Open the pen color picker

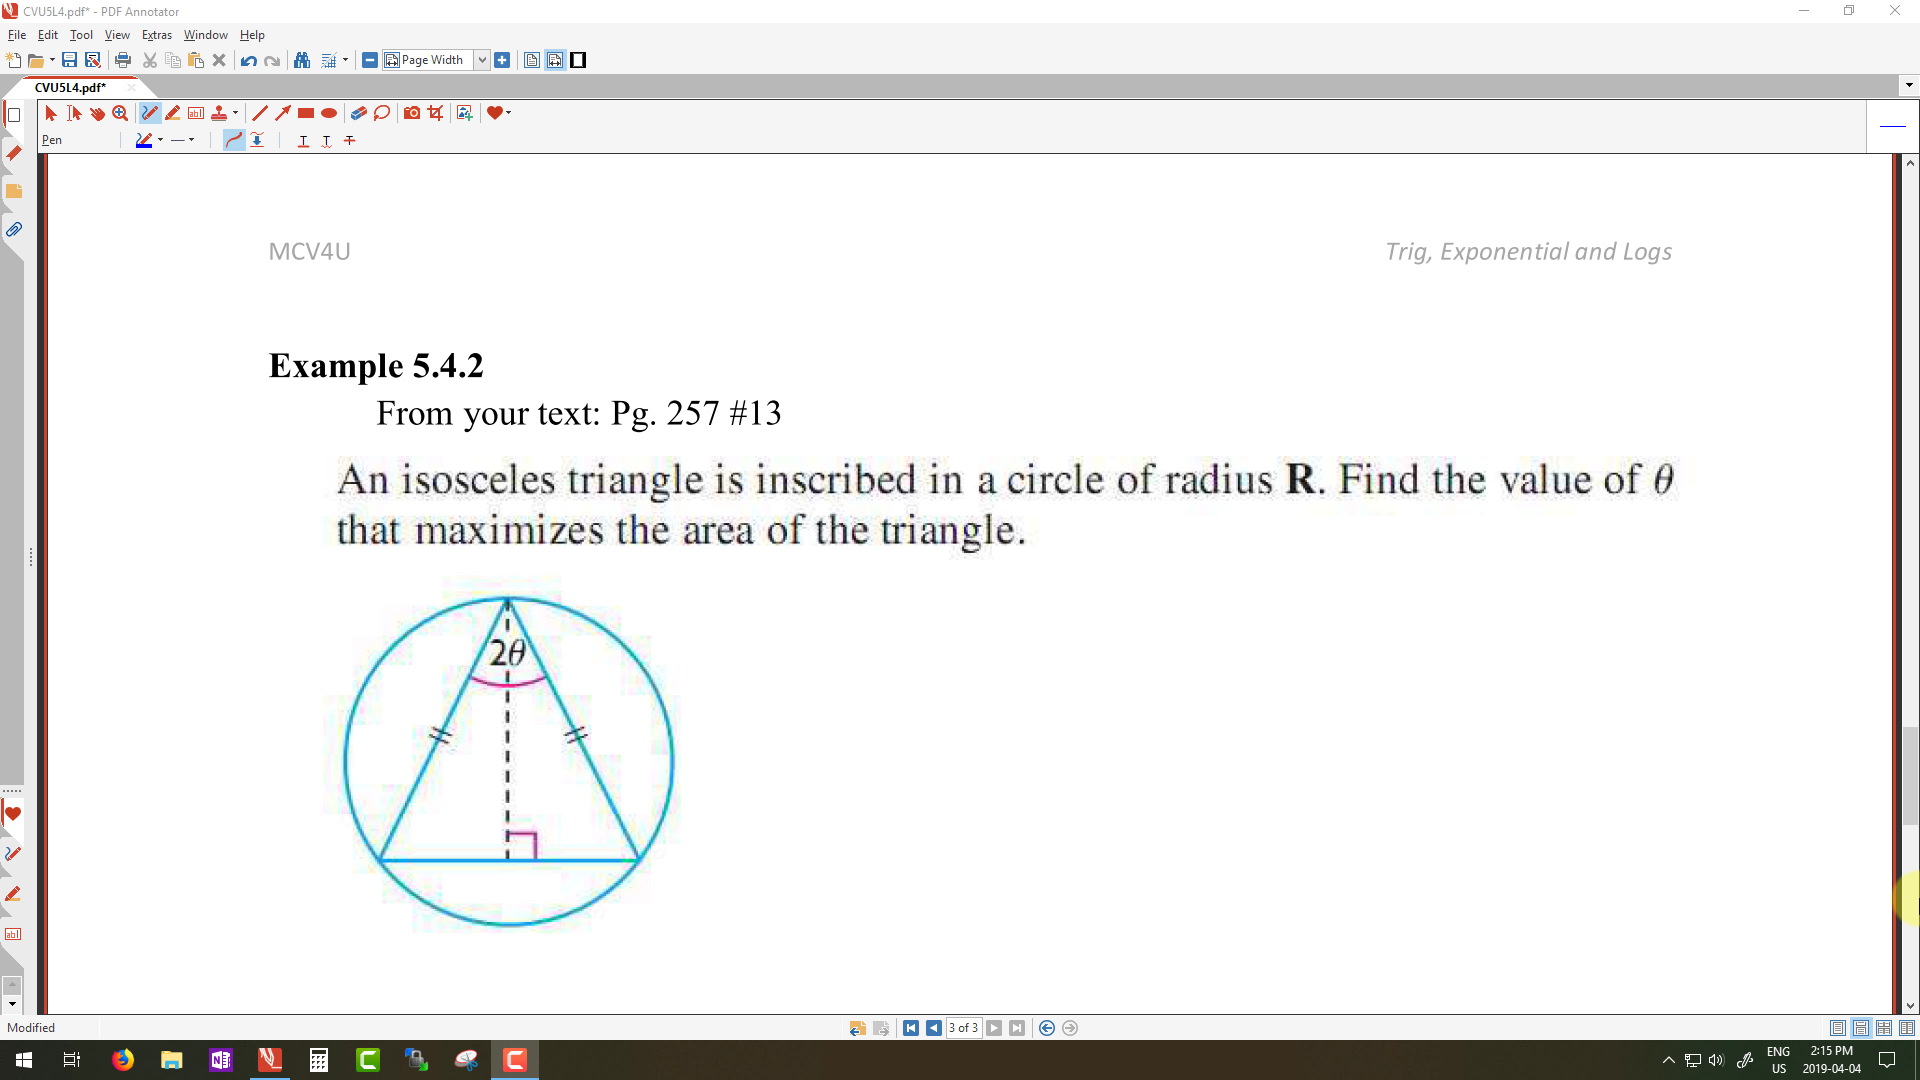click(x=144, y=140)
